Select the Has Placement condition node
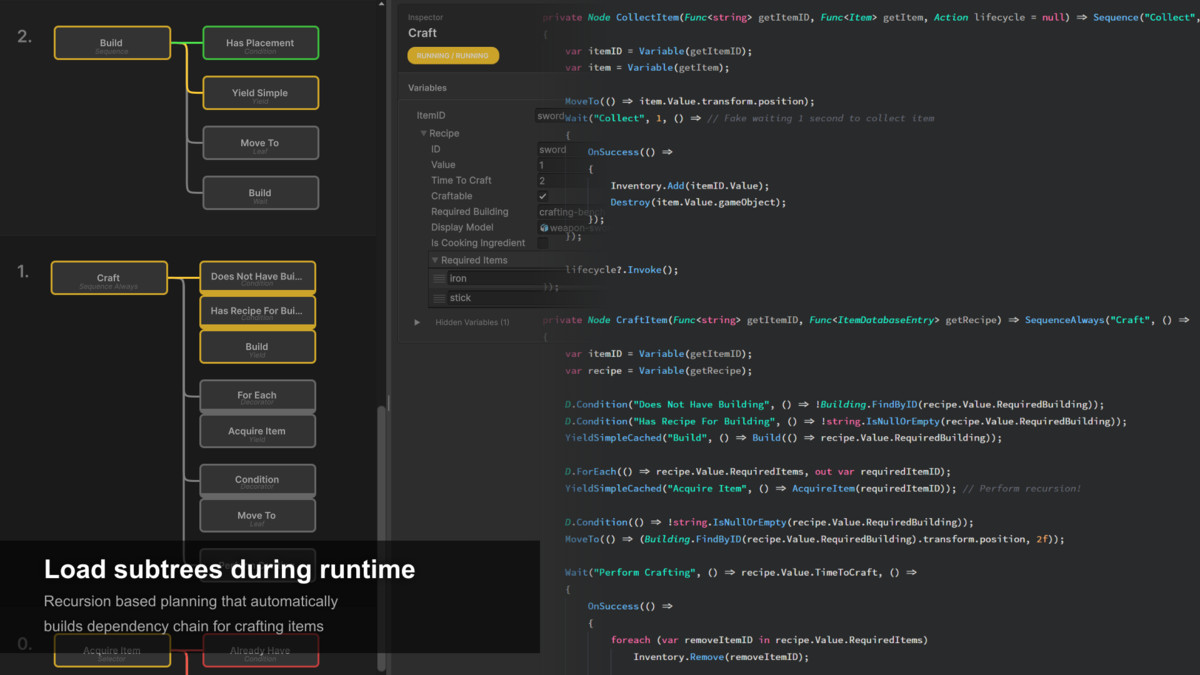The height and width of the screenshot is (675, 1200). 260,42
